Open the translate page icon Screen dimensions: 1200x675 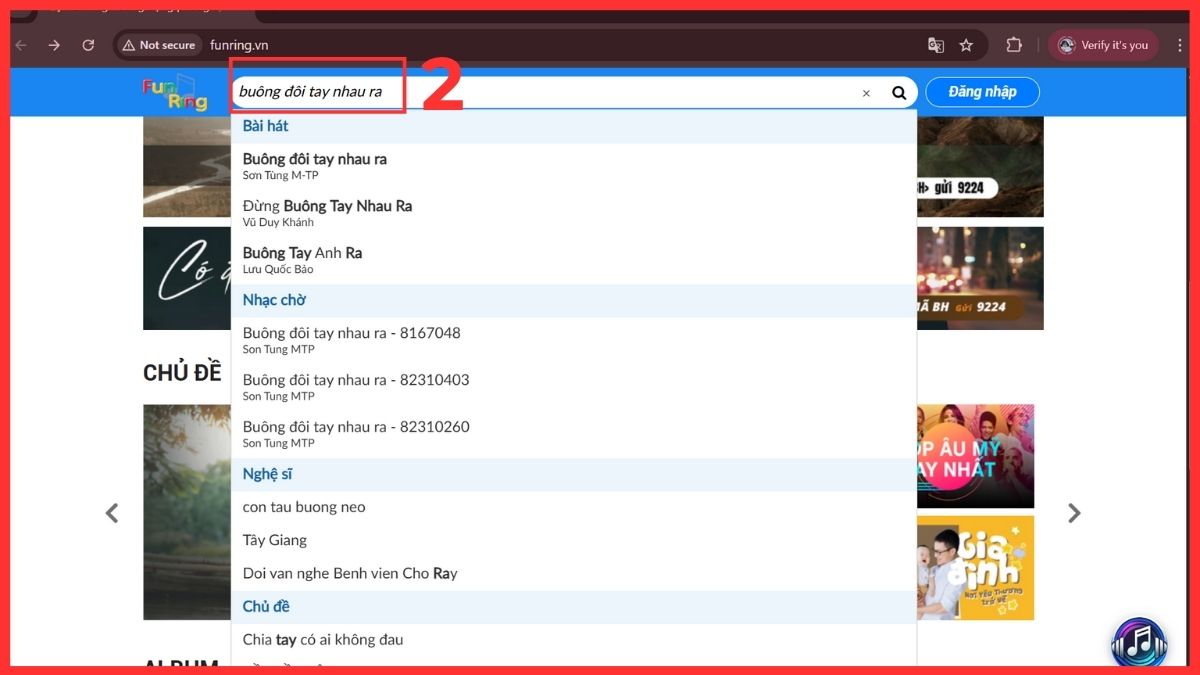tap(936, 45)
